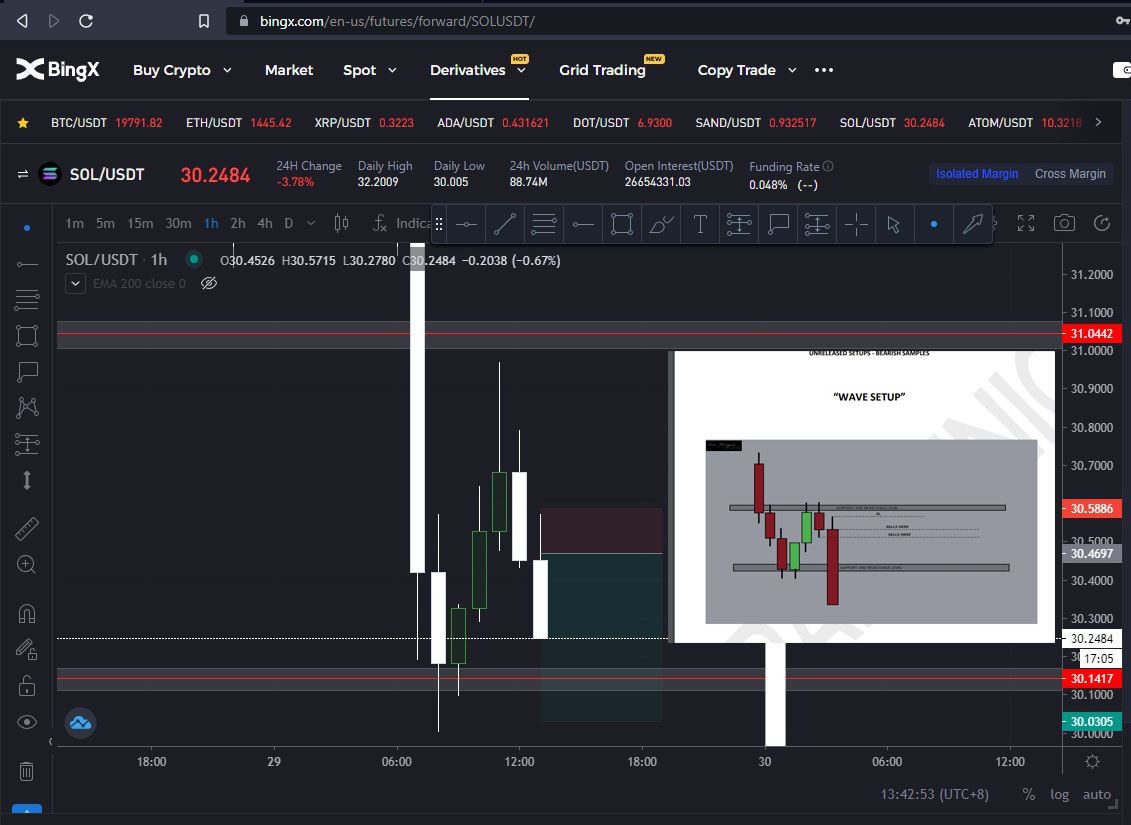Select arrow cursor in floating toolbar
The image size is (1131, 825).
coord(894,224)
